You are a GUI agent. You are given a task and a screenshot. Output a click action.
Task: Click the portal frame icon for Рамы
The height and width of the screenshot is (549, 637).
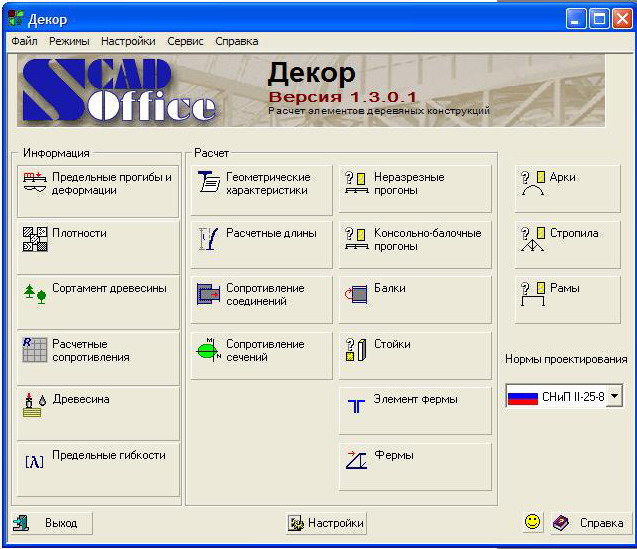(533, 294)
